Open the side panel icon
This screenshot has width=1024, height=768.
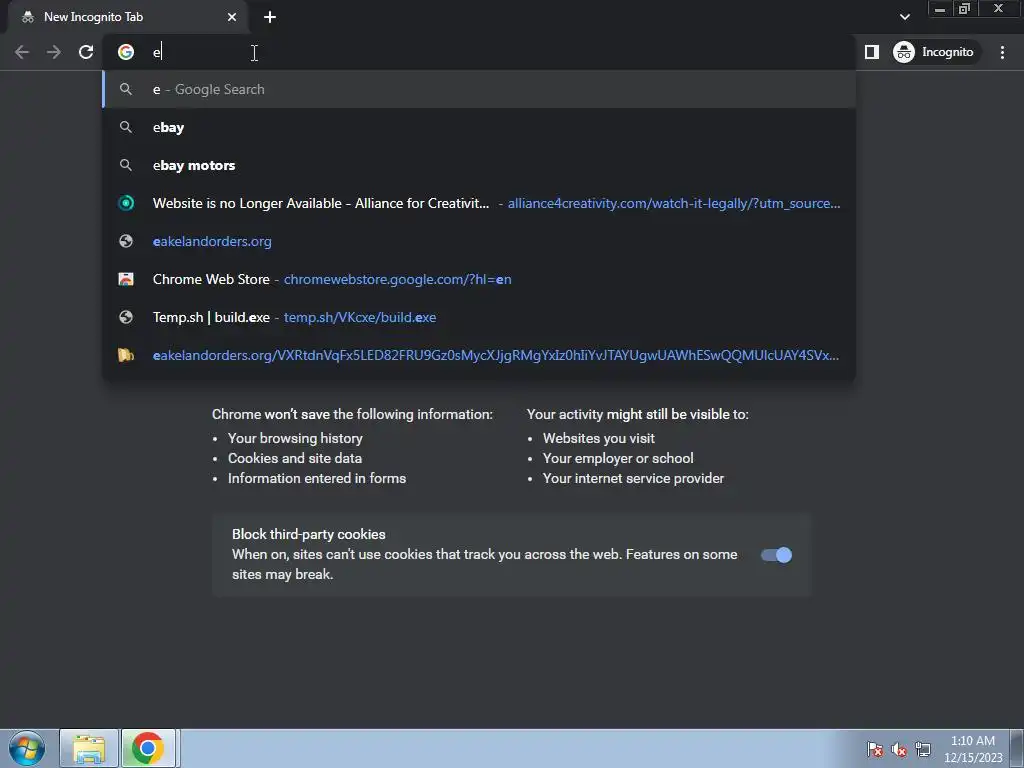pos(871,52)
